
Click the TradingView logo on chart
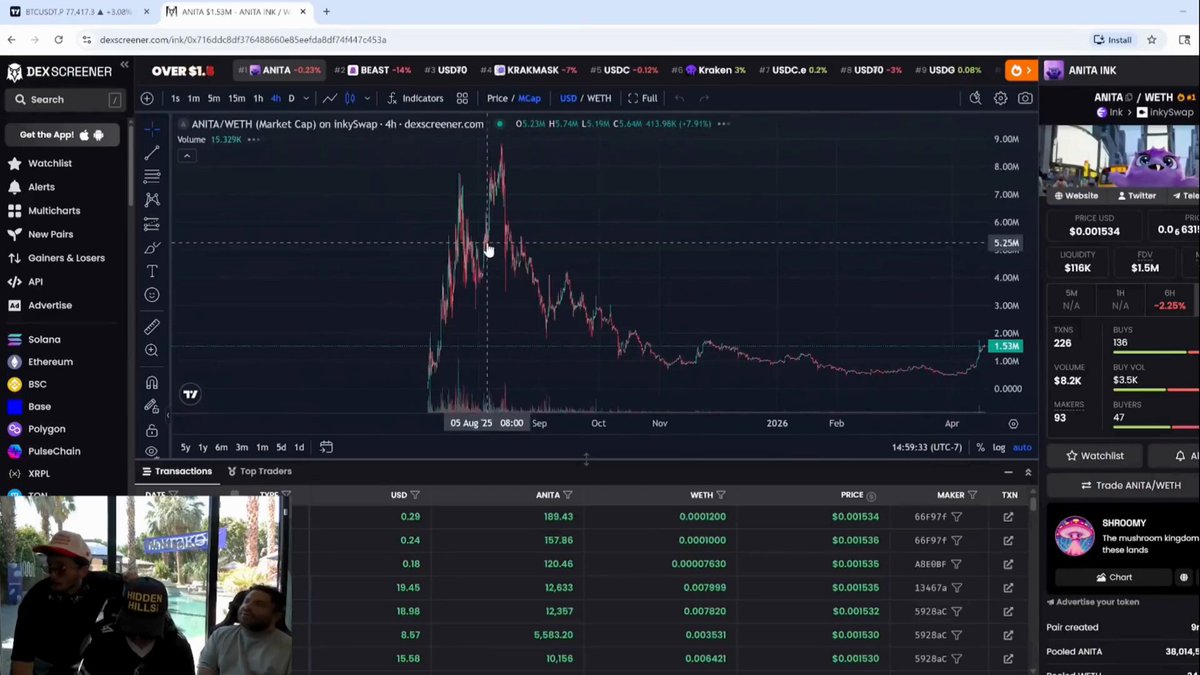(x=190, y=394)
